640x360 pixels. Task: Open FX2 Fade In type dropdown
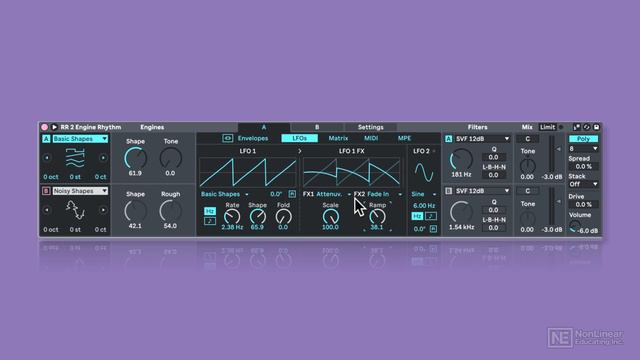pyautogui.click(x=385, y=194)
